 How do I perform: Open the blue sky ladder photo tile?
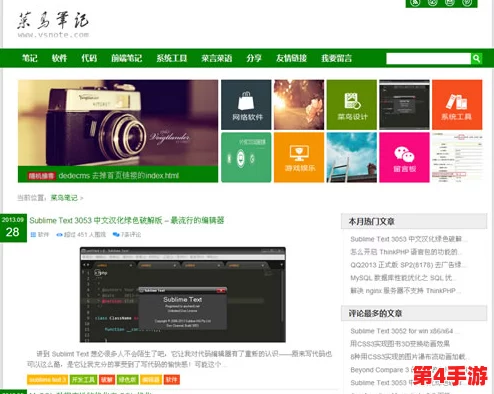[x=352, y=157]
